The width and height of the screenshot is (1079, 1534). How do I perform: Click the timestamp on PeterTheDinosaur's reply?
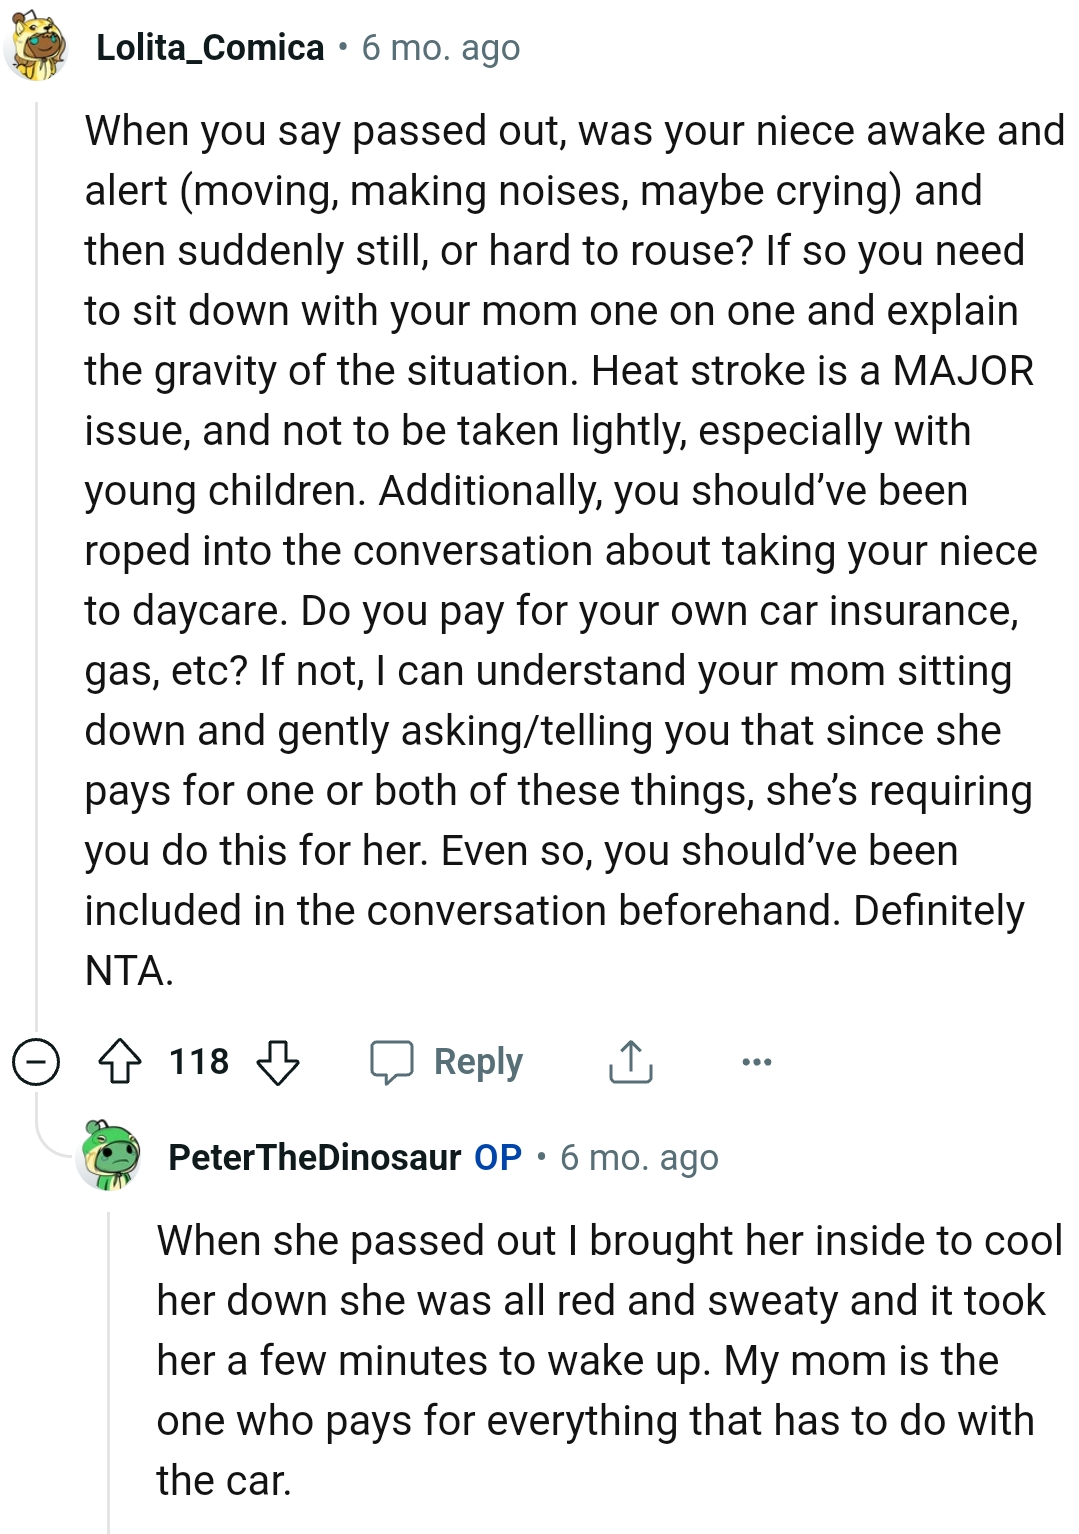[x=639, y=1158]
